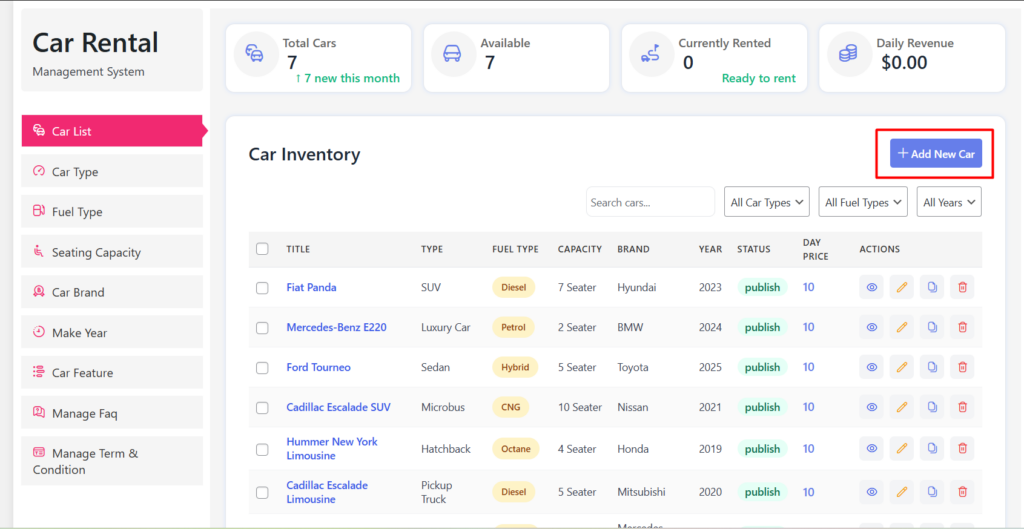Duplicate the Mercedes-Benz E220 entry
The width and height of the screenshot is (1024, 529).
(932, 327)
